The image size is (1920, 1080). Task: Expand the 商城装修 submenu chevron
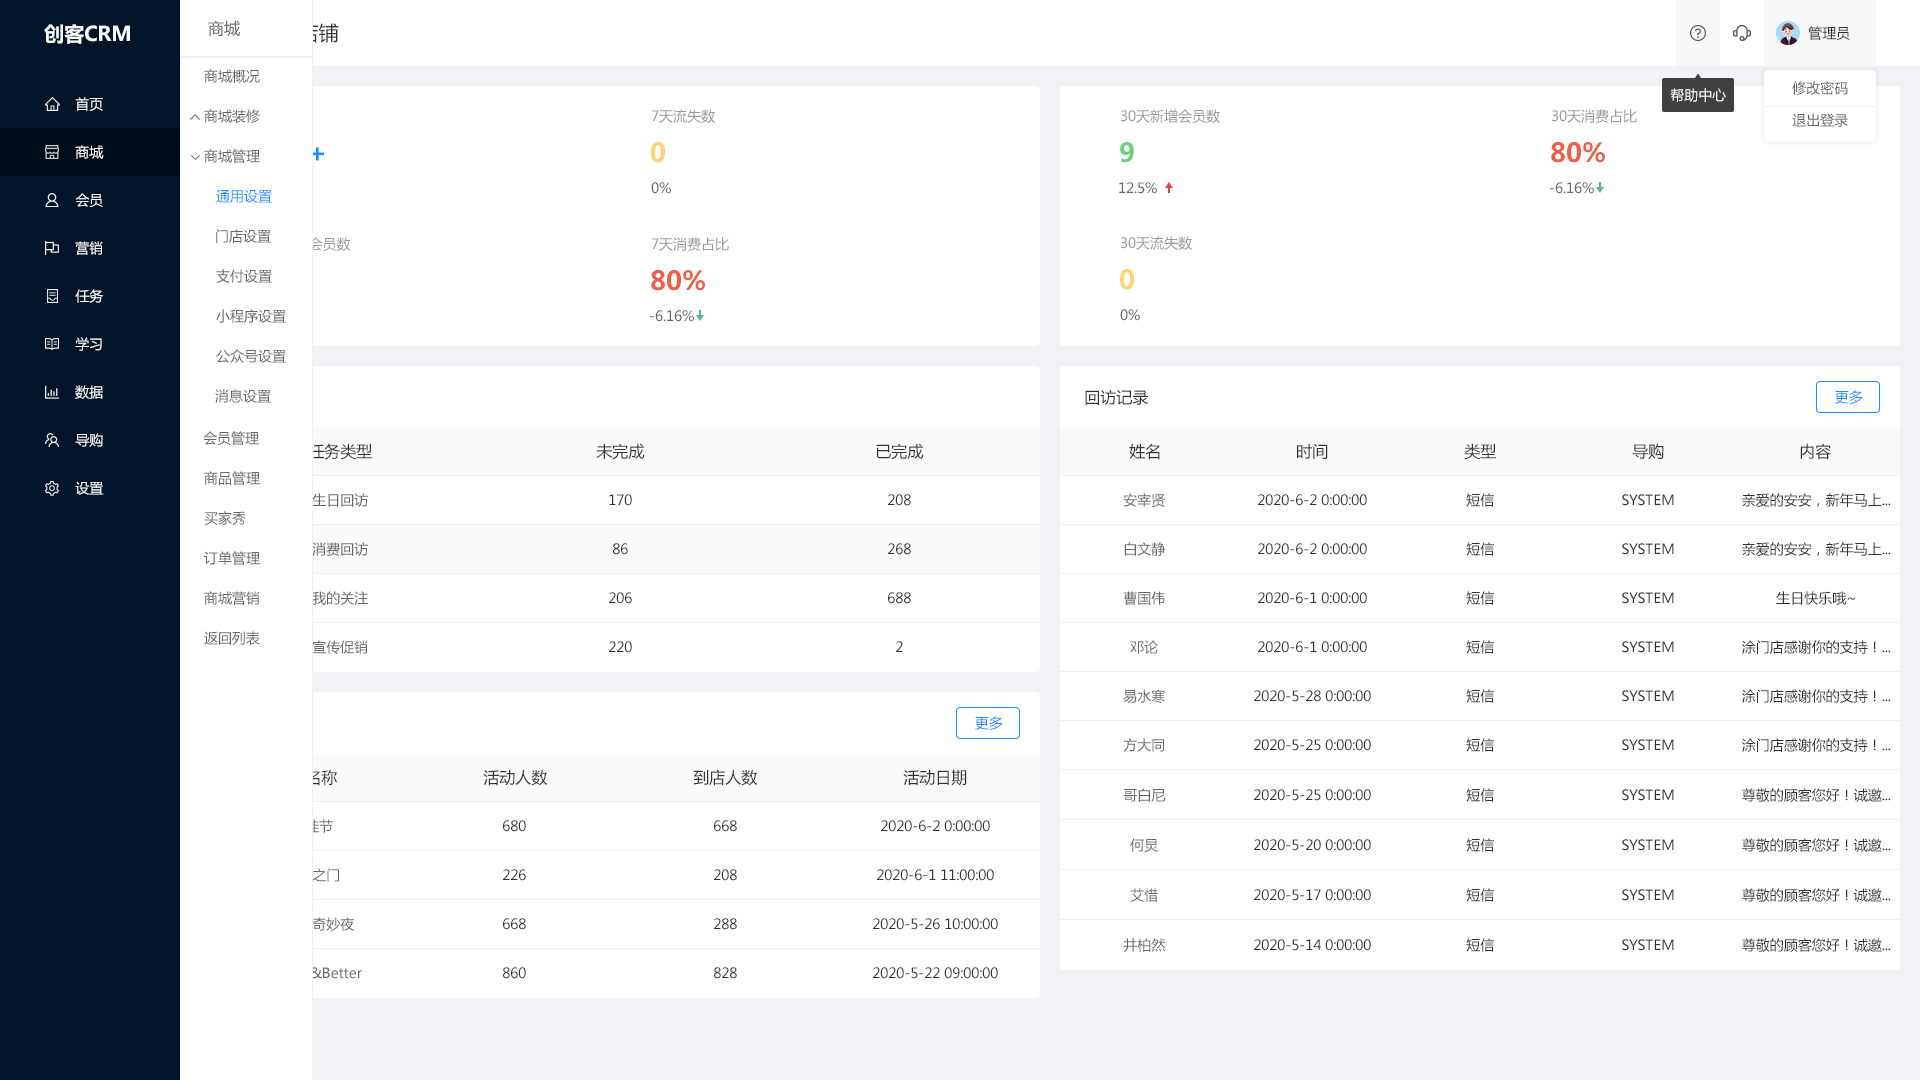pyautogui.click(x=195, y=117)
